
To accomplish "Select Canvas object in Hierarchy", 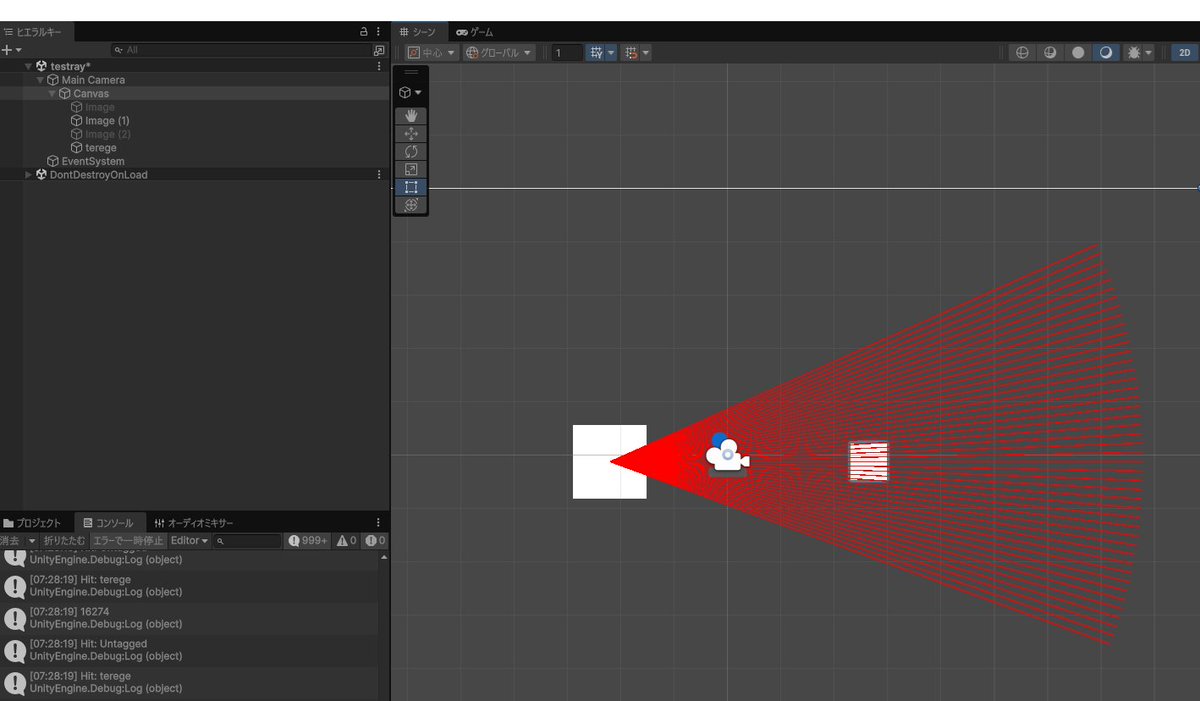I will point(91,94).
